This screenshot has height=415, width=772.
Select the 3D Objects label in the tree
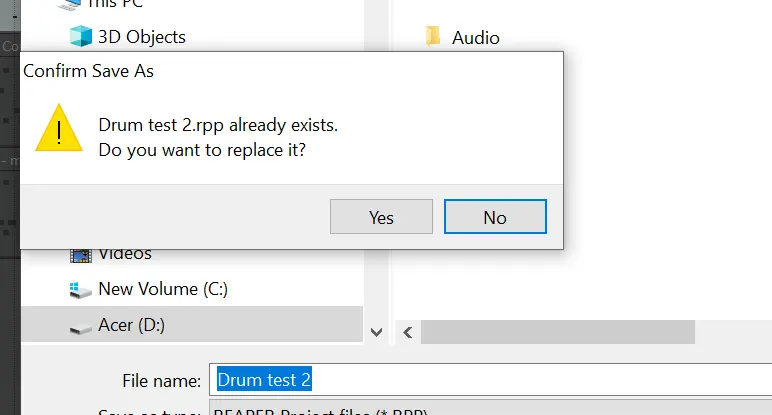(x=141, y=37)
